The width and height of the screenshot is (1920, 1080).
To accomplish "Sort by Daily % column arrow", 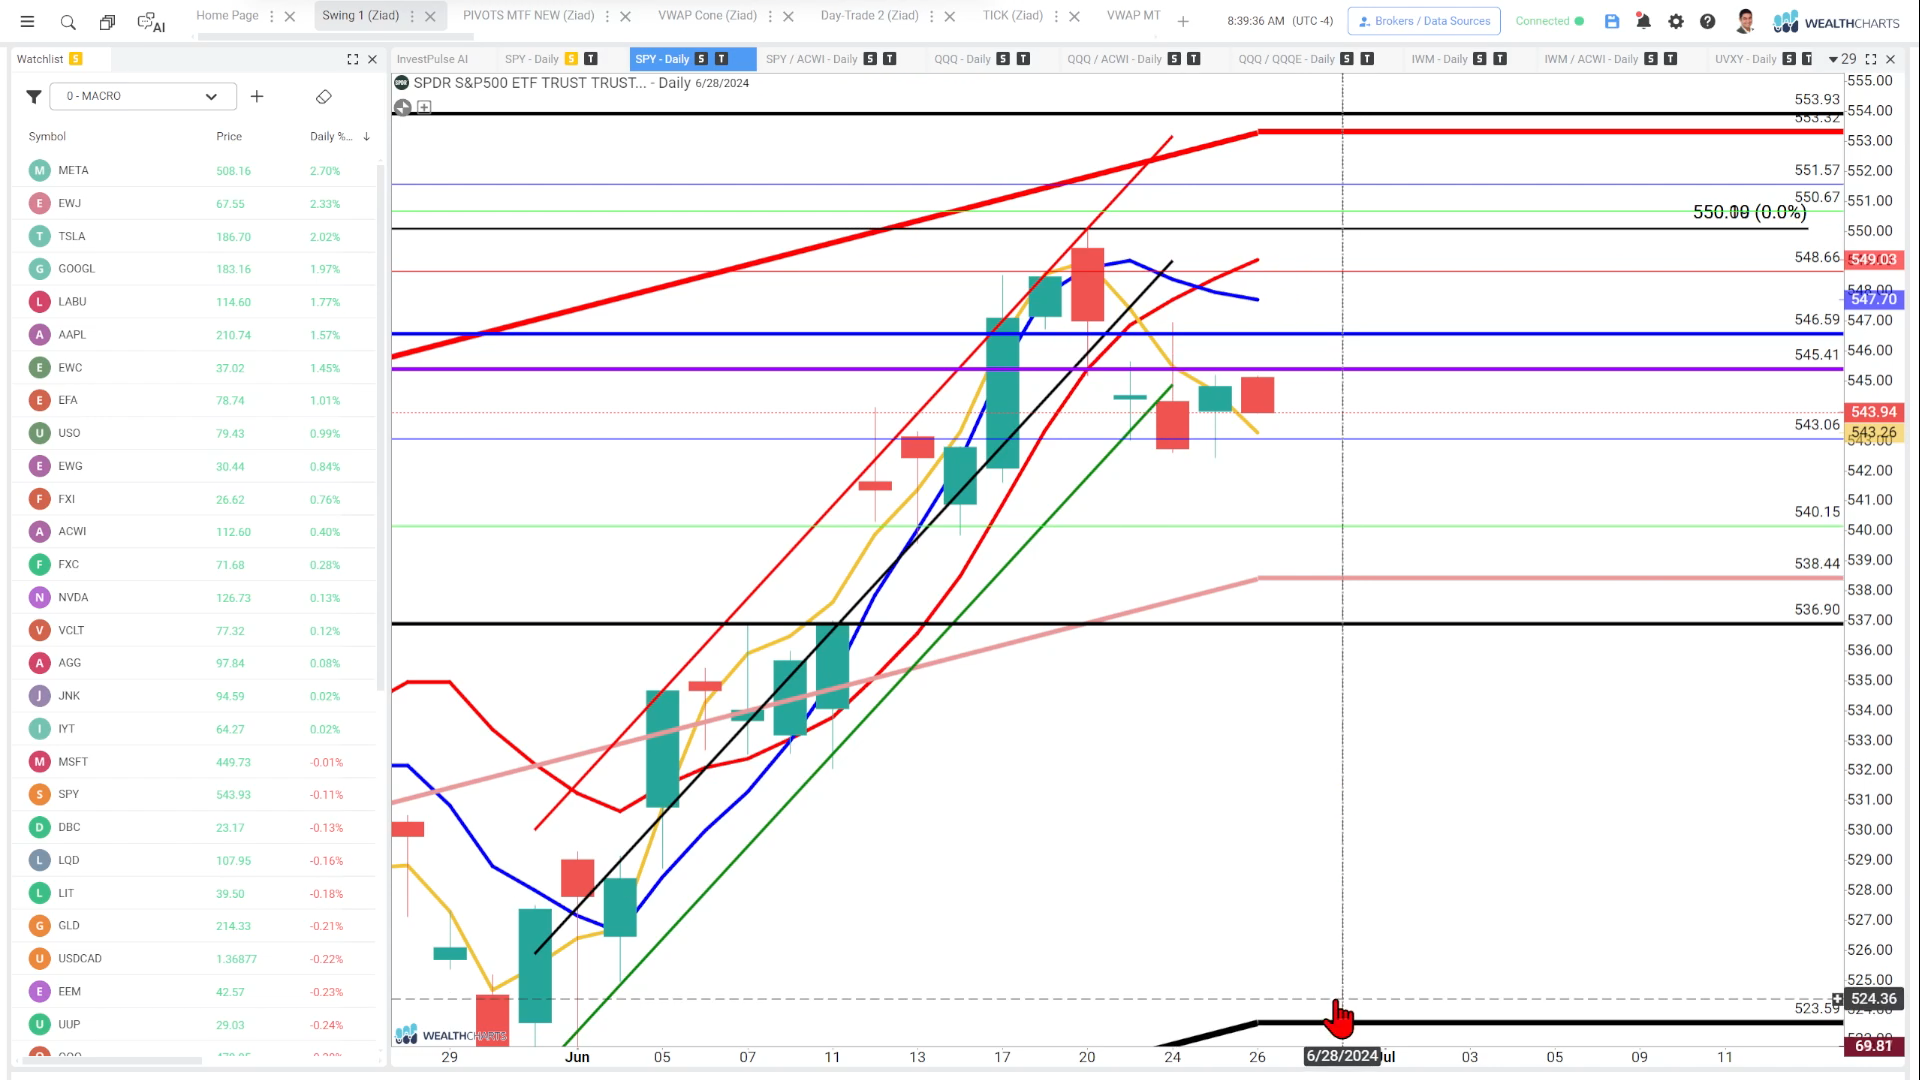I will click(367, 136).
